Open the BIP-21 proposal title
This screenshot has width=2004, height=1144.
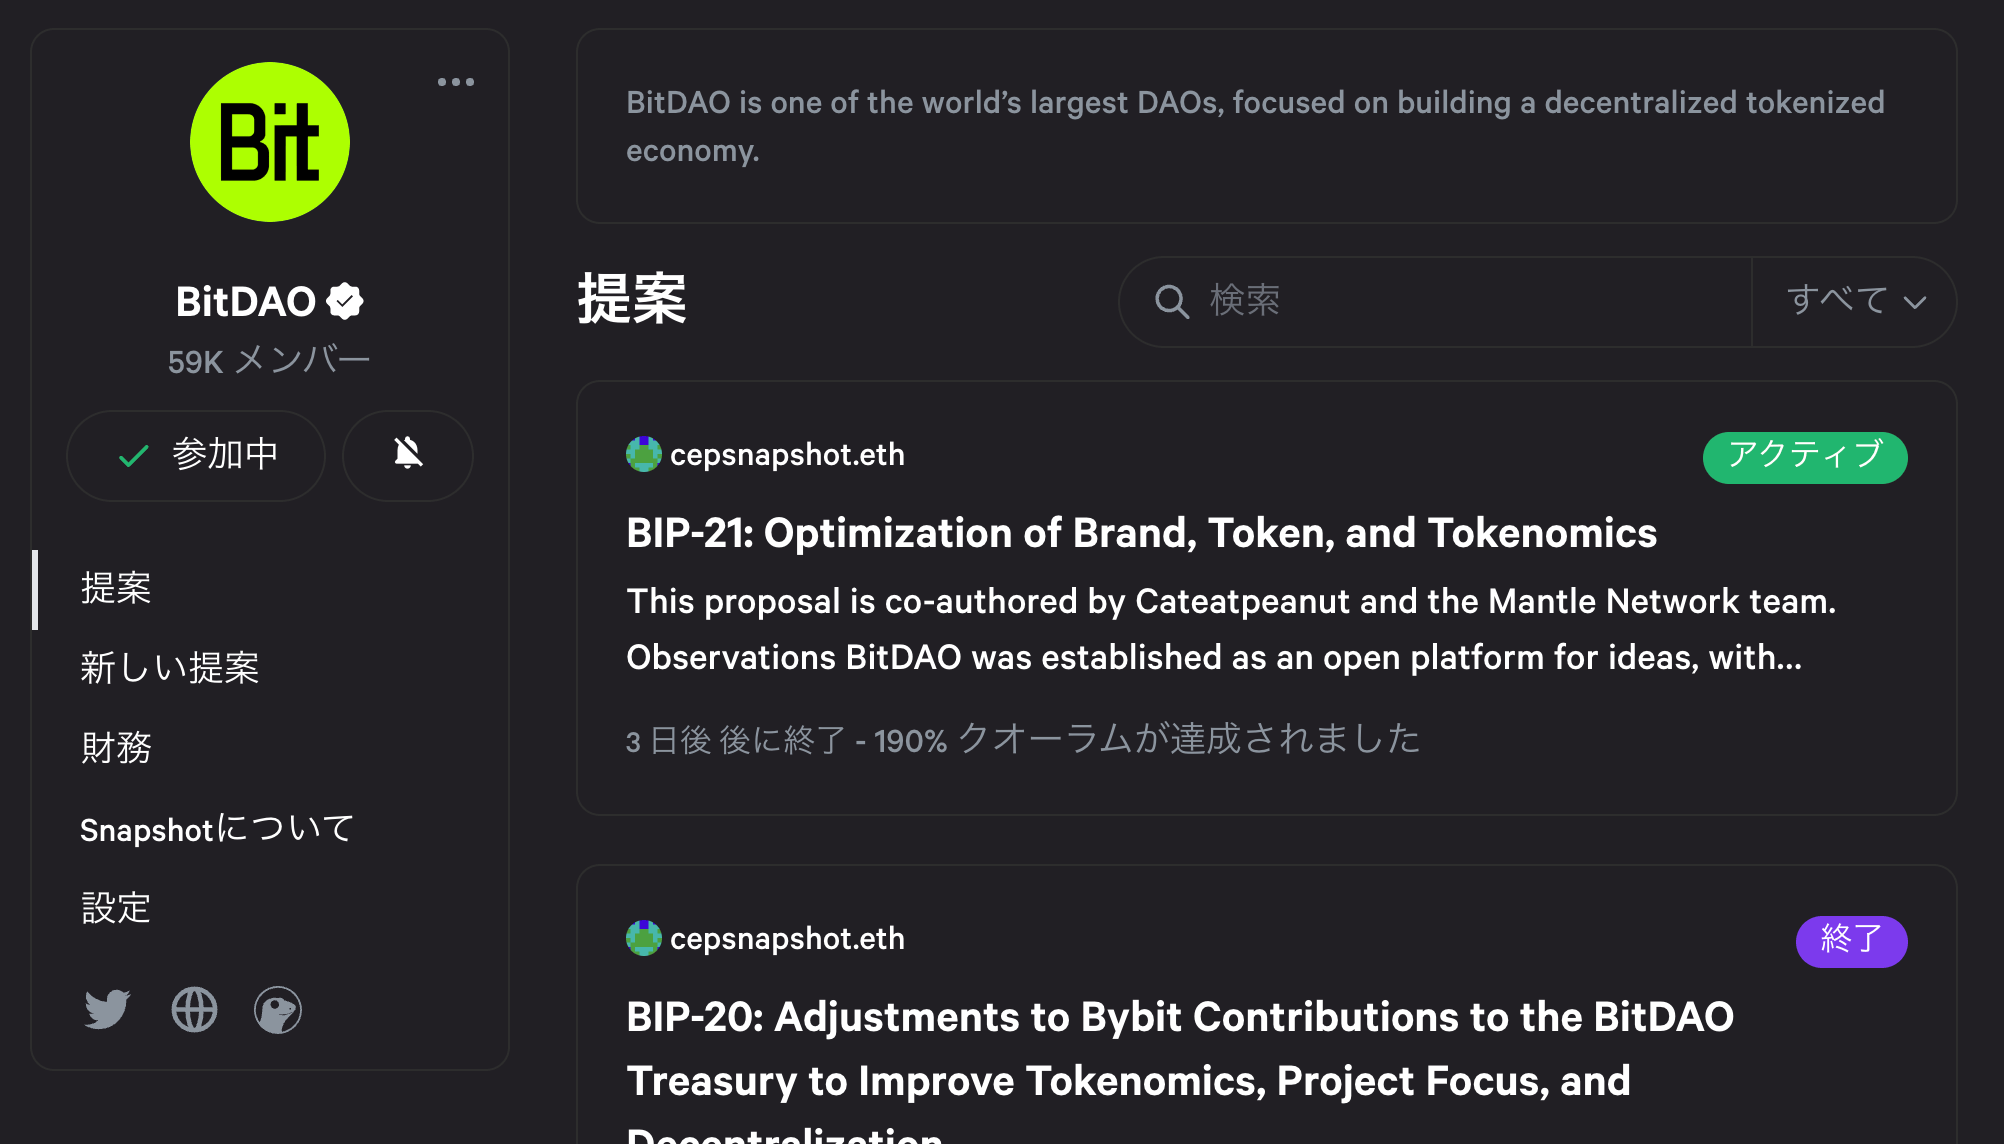click(1141, 533)
